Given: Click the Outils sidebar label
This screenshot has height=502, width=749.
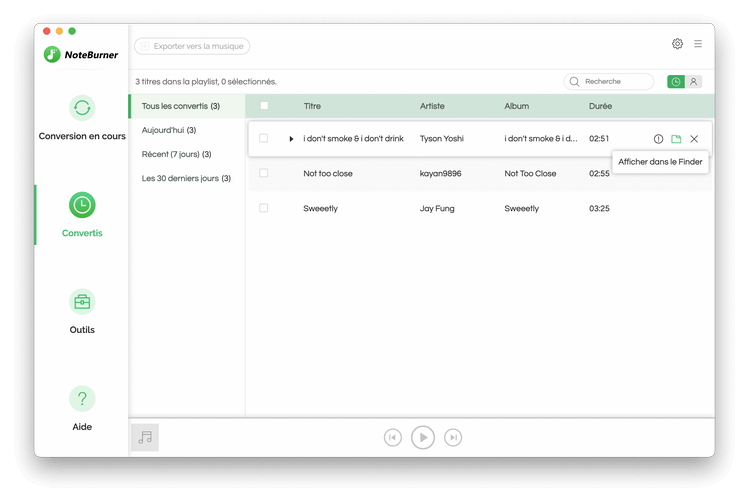Looking at the screenshot, I should tap(82, 330).
